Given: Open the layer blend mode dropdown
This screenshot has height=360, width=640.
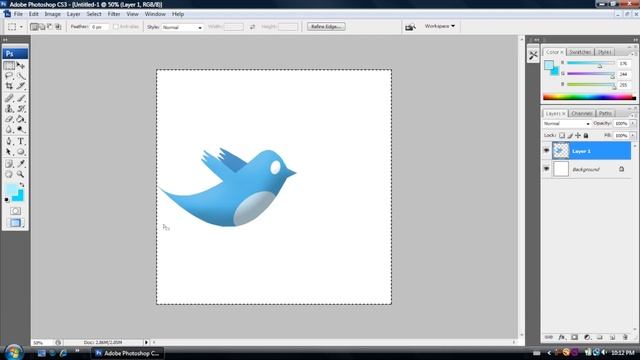Looking at the screenshot, I should point(567,124).
